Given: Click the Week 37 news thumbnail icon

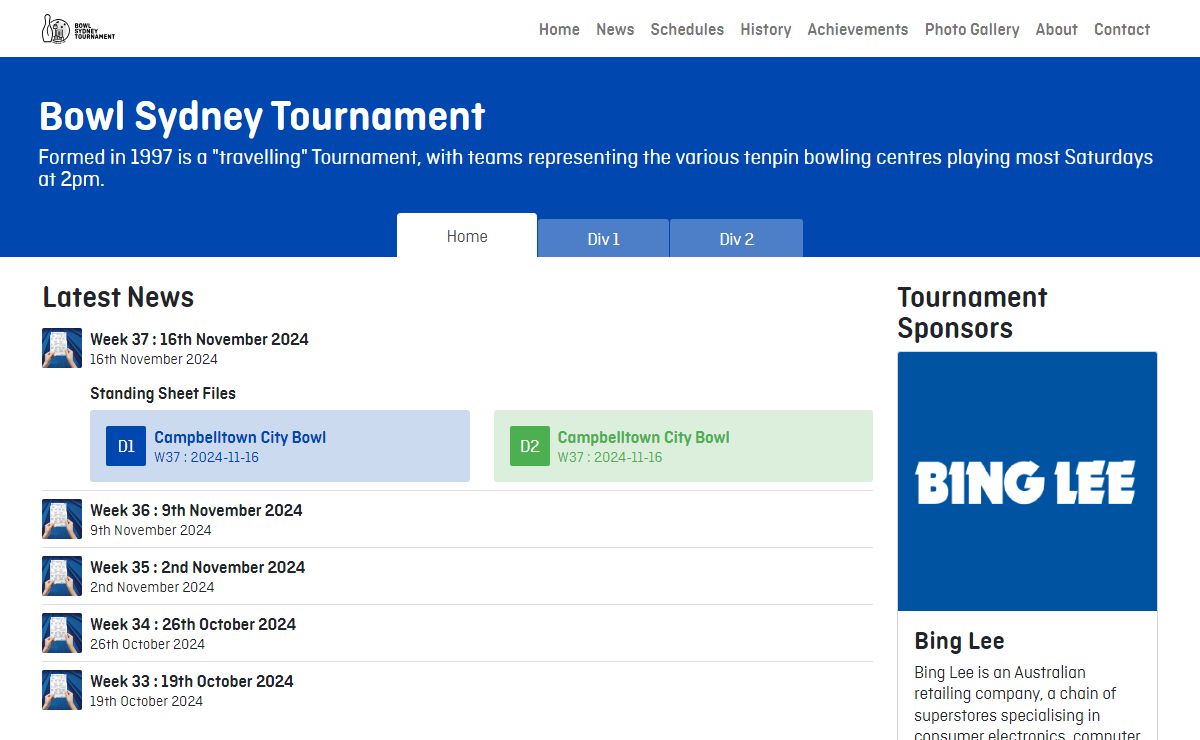Looking at the screenshot, I should [x=62, y=348].
